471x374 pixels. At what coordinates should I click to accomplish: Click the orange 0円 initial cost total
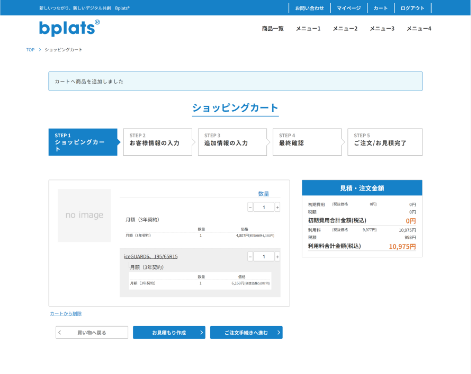pos(411,221)
